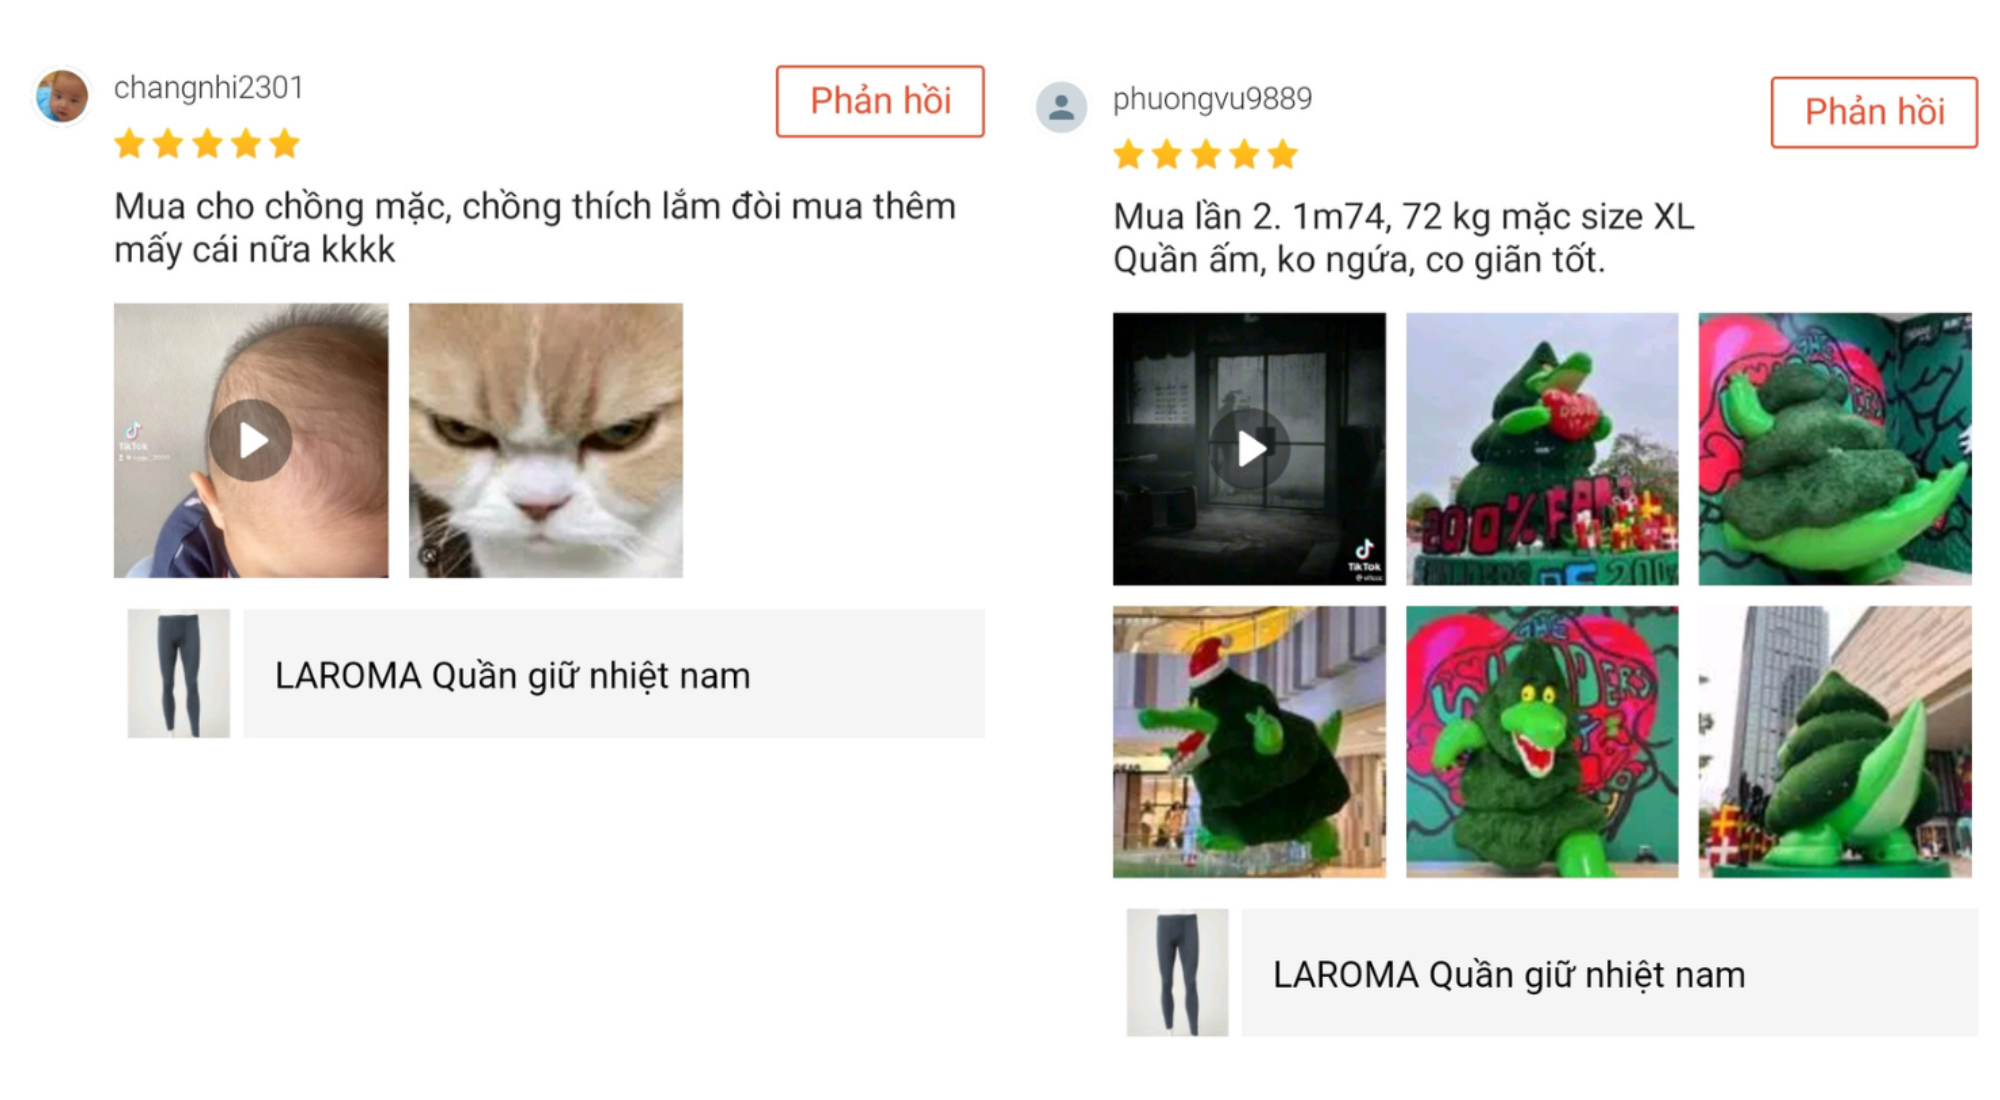2000x1100 pixels.
Task: Open crocodile tail photo against pink heart mural
Action: click(x=1835, y=449)
